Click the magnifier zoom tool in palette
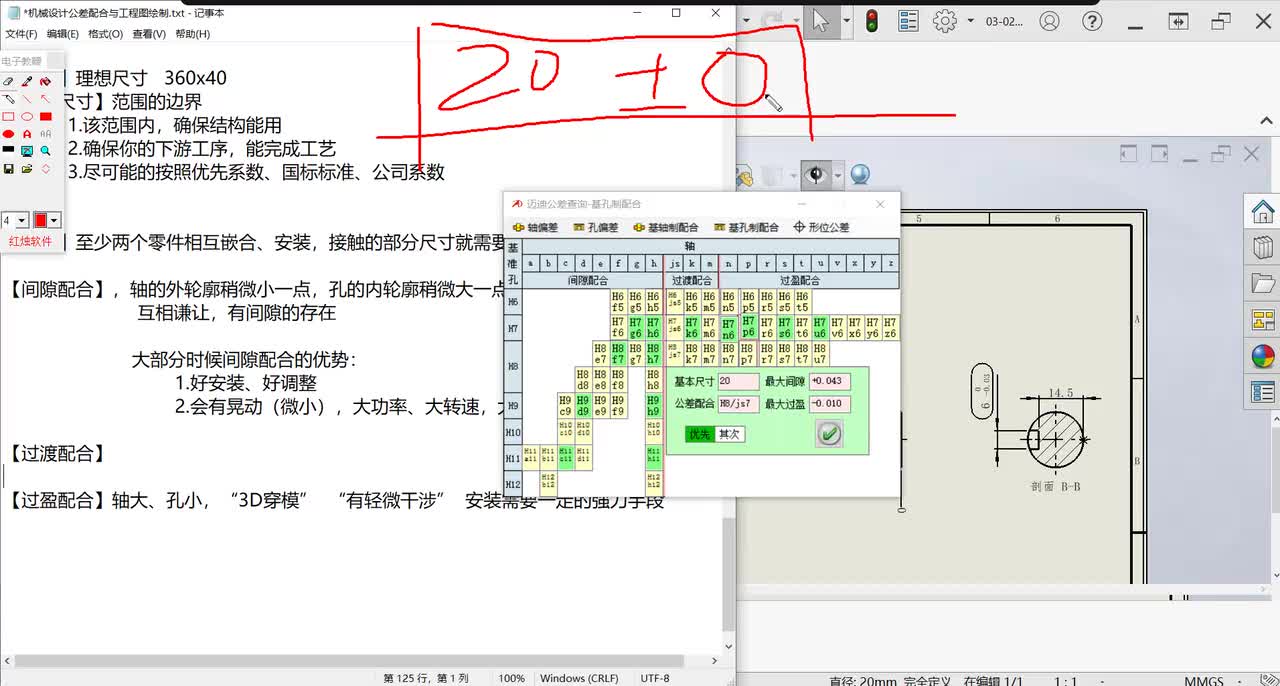 click(x=46, y=150)
